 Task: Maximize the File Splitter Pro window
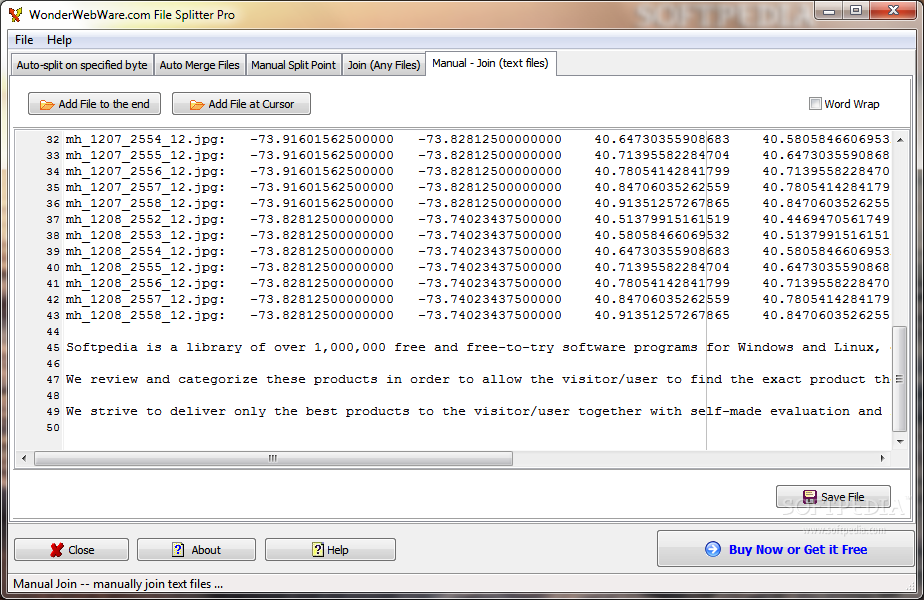(x=856, y=11)
